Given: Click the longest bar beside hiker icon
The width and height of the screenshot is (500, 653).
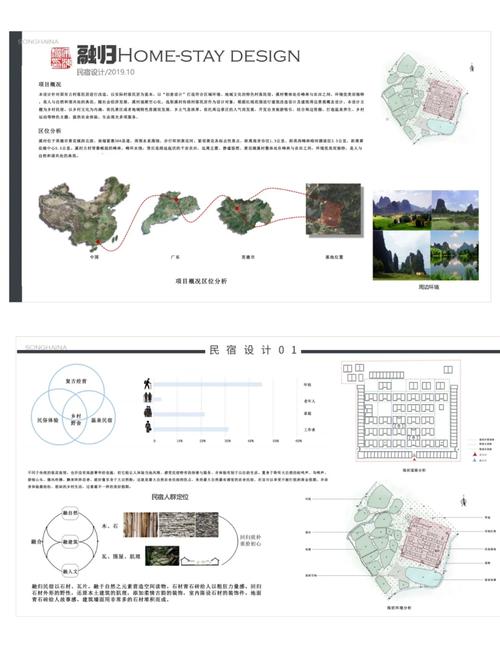Looking at the screenshot, I should pos(208,384).
